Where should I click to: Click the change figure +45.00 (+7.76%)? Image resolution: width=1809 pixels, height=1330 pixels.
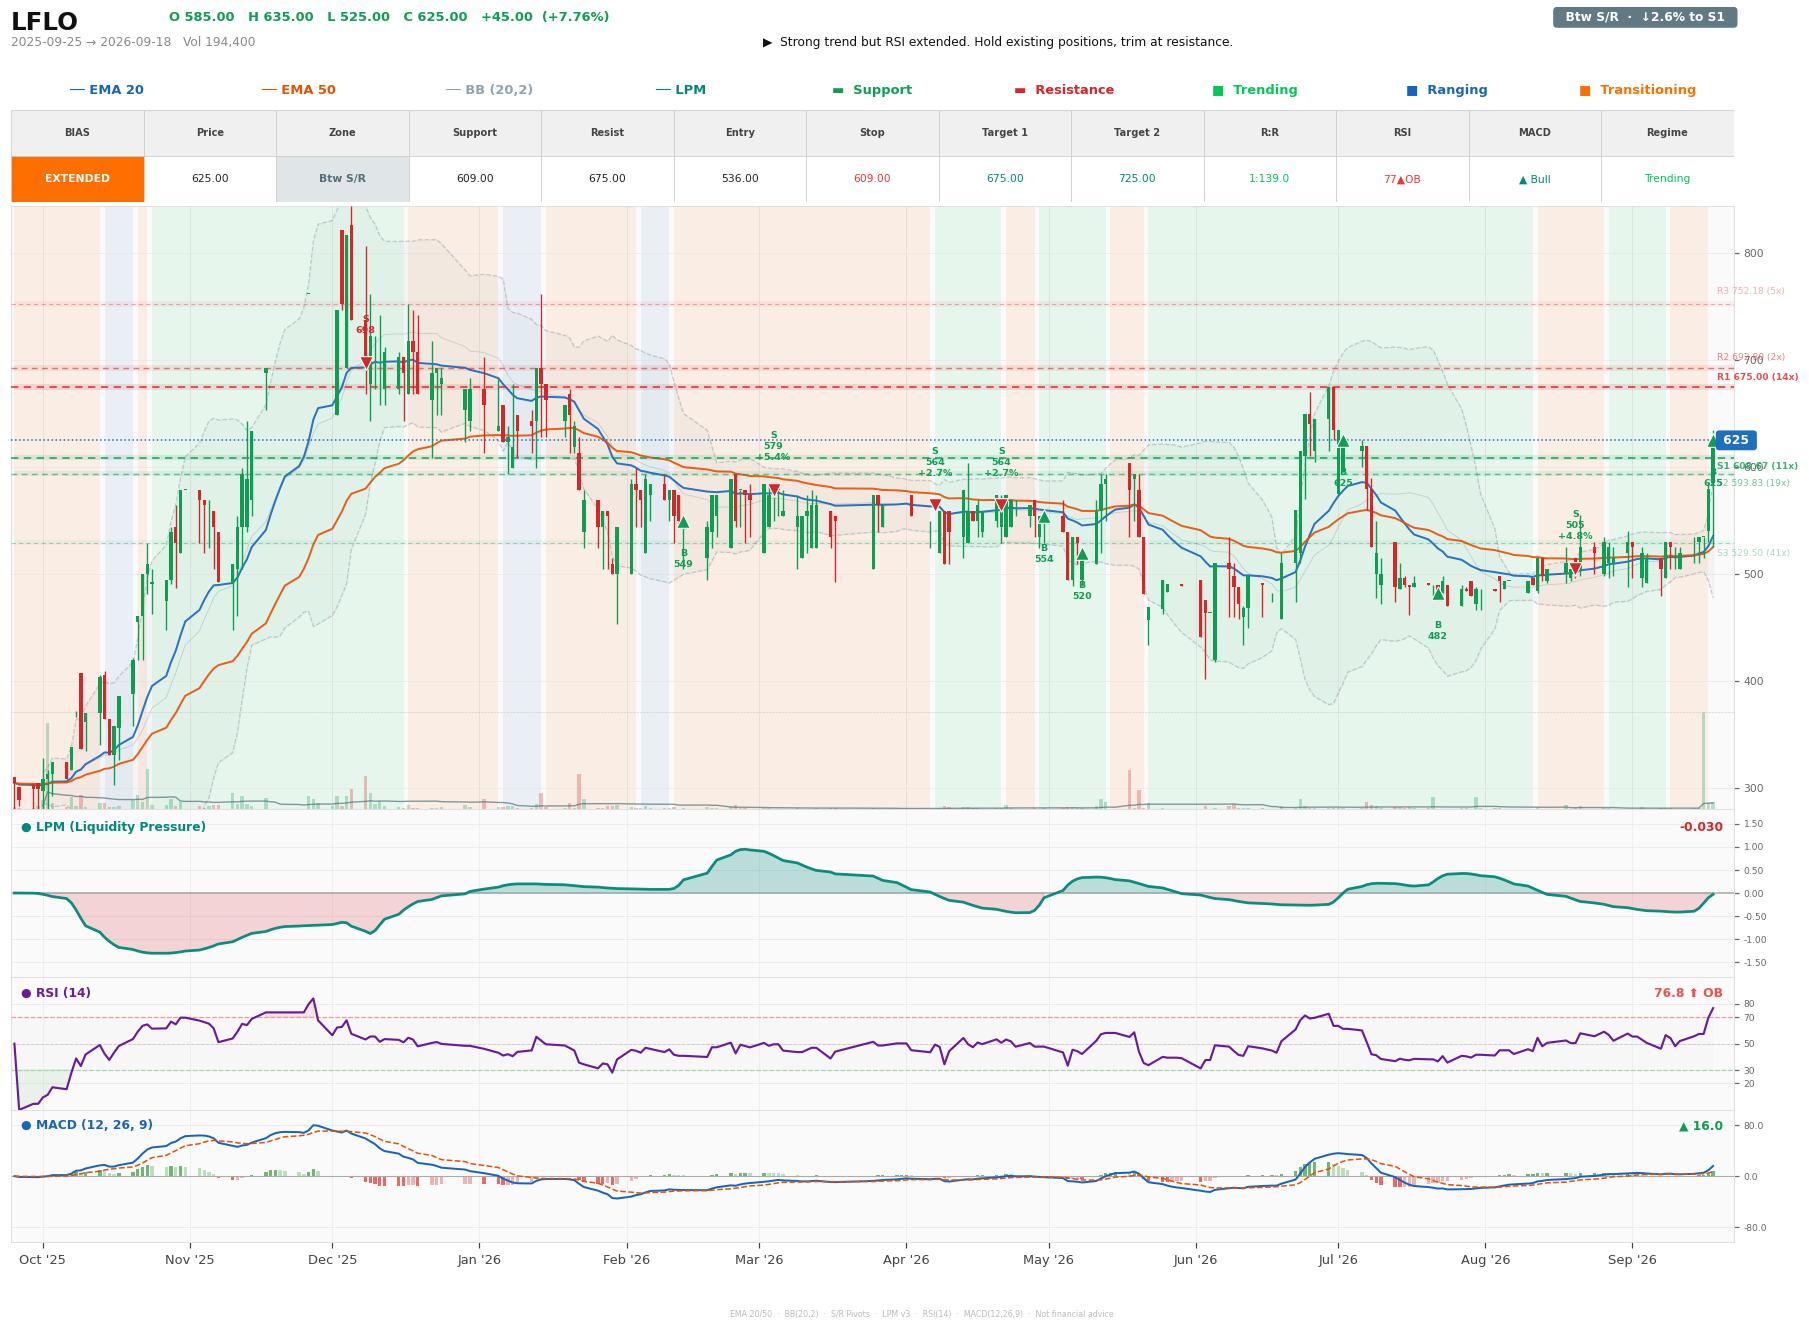pyautogui.click(x=545, y=17)
